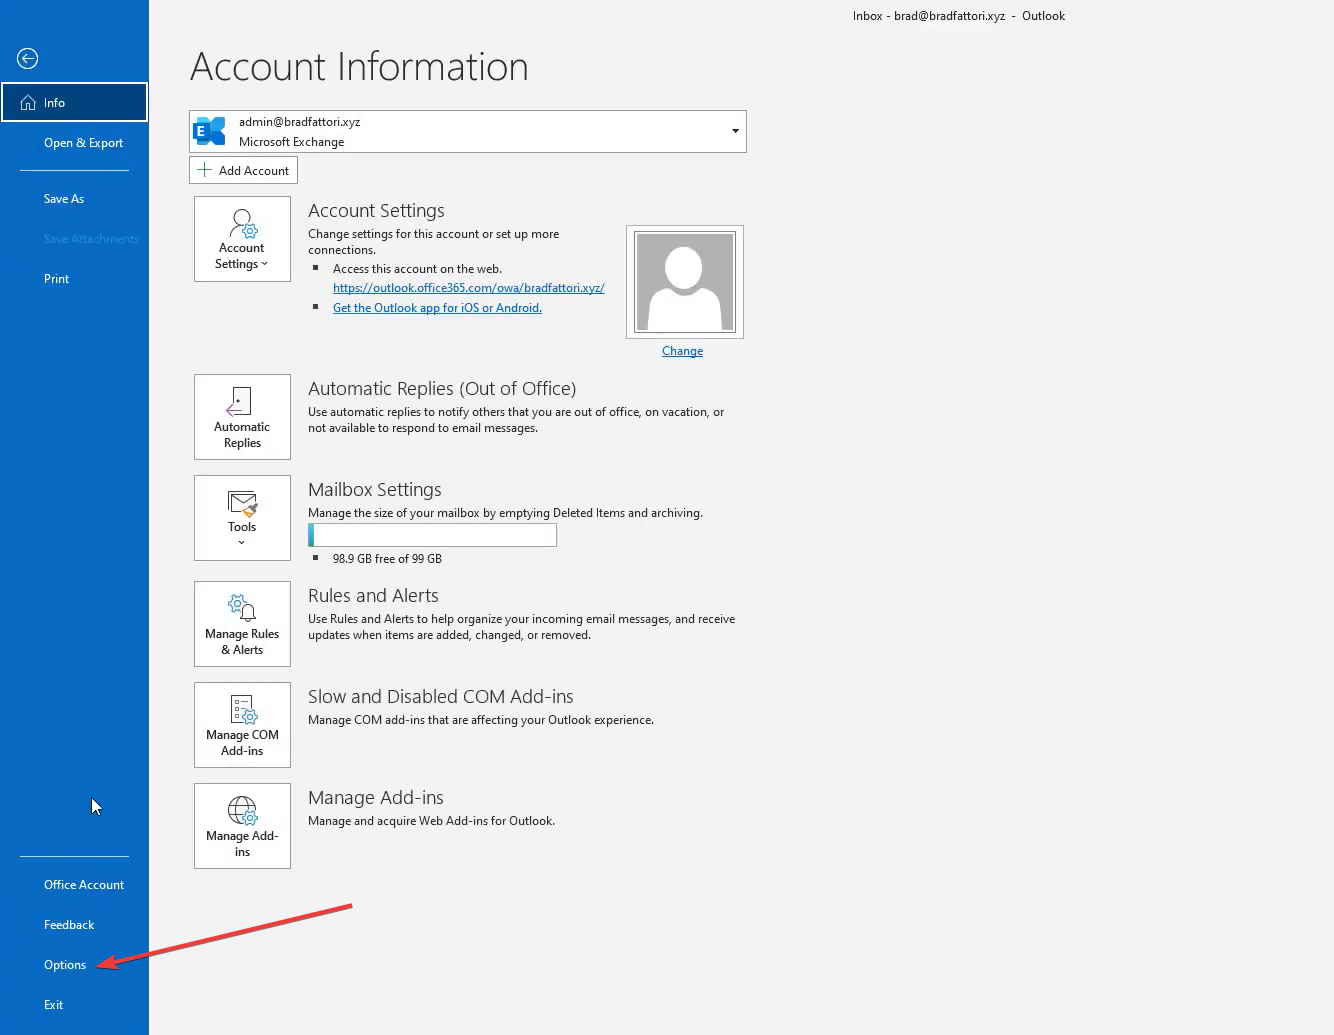This screenshot has height=1035, width=1334.
Task: Click the Rules and Alerts heading
Action: coord(373,596)
